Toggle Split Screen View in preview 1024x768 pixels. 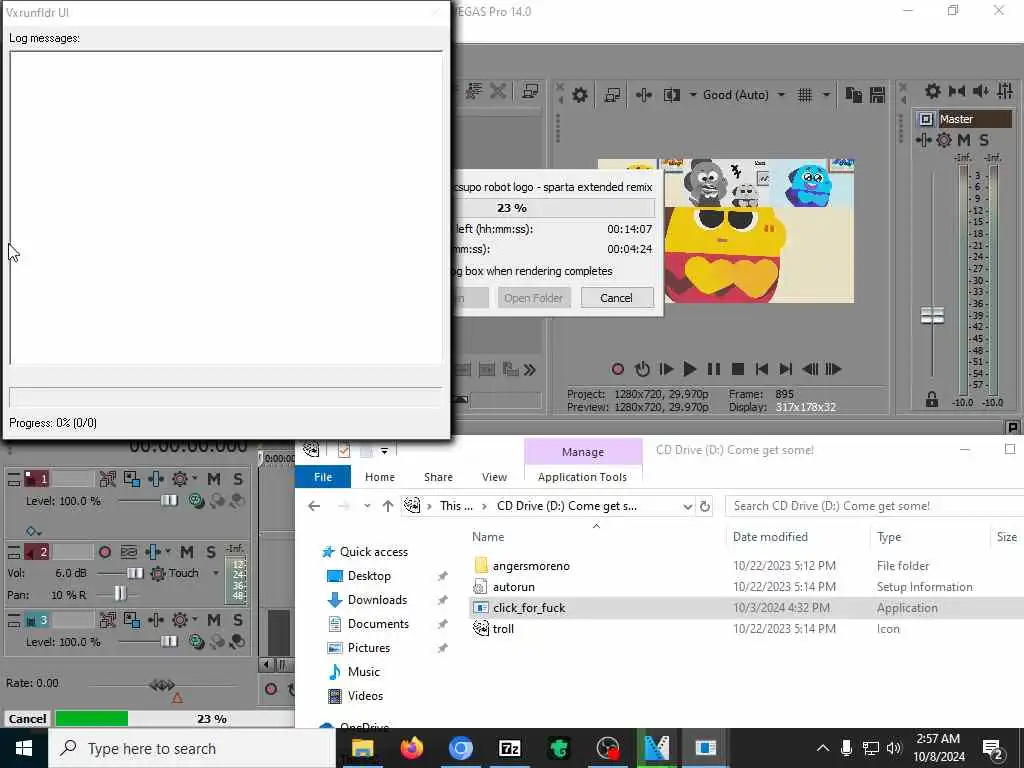click(672, 95)
